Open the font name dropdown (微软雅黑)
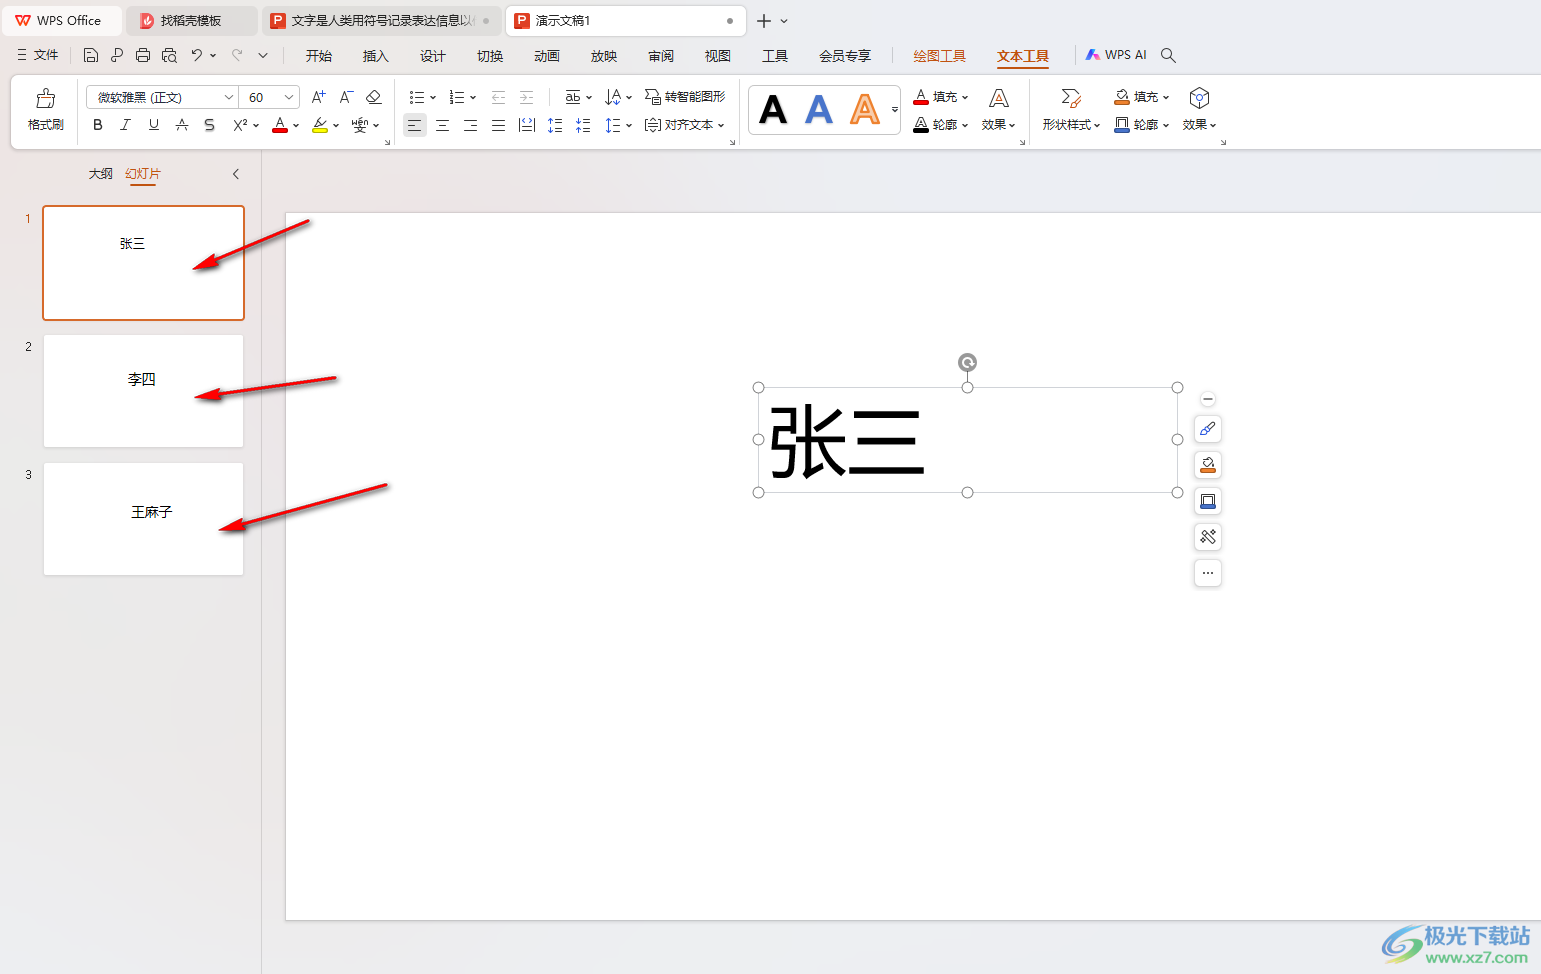 click(229, 97)
